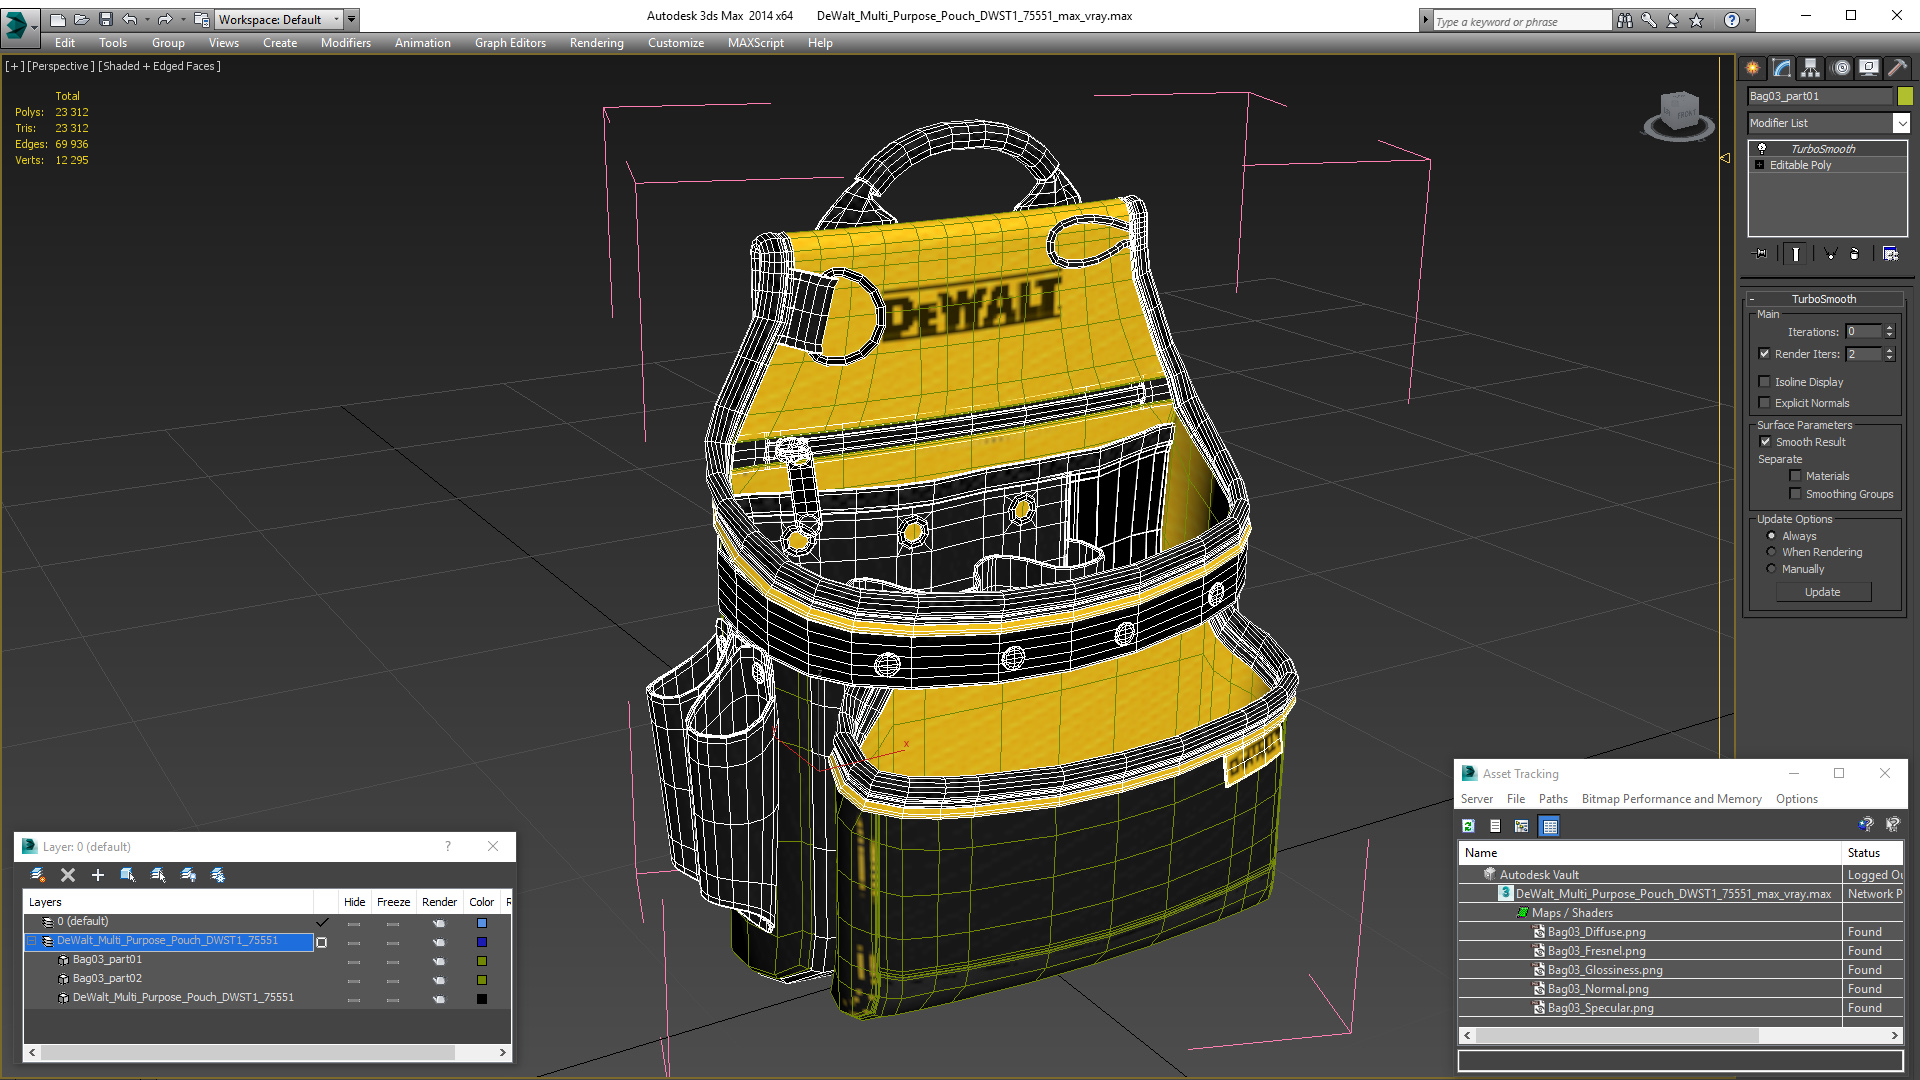Screen dimensions: 1920x1080
Task: Toggle TurboSmooth modifier lightbulb on/off
Action: (x=1762, y=148)
